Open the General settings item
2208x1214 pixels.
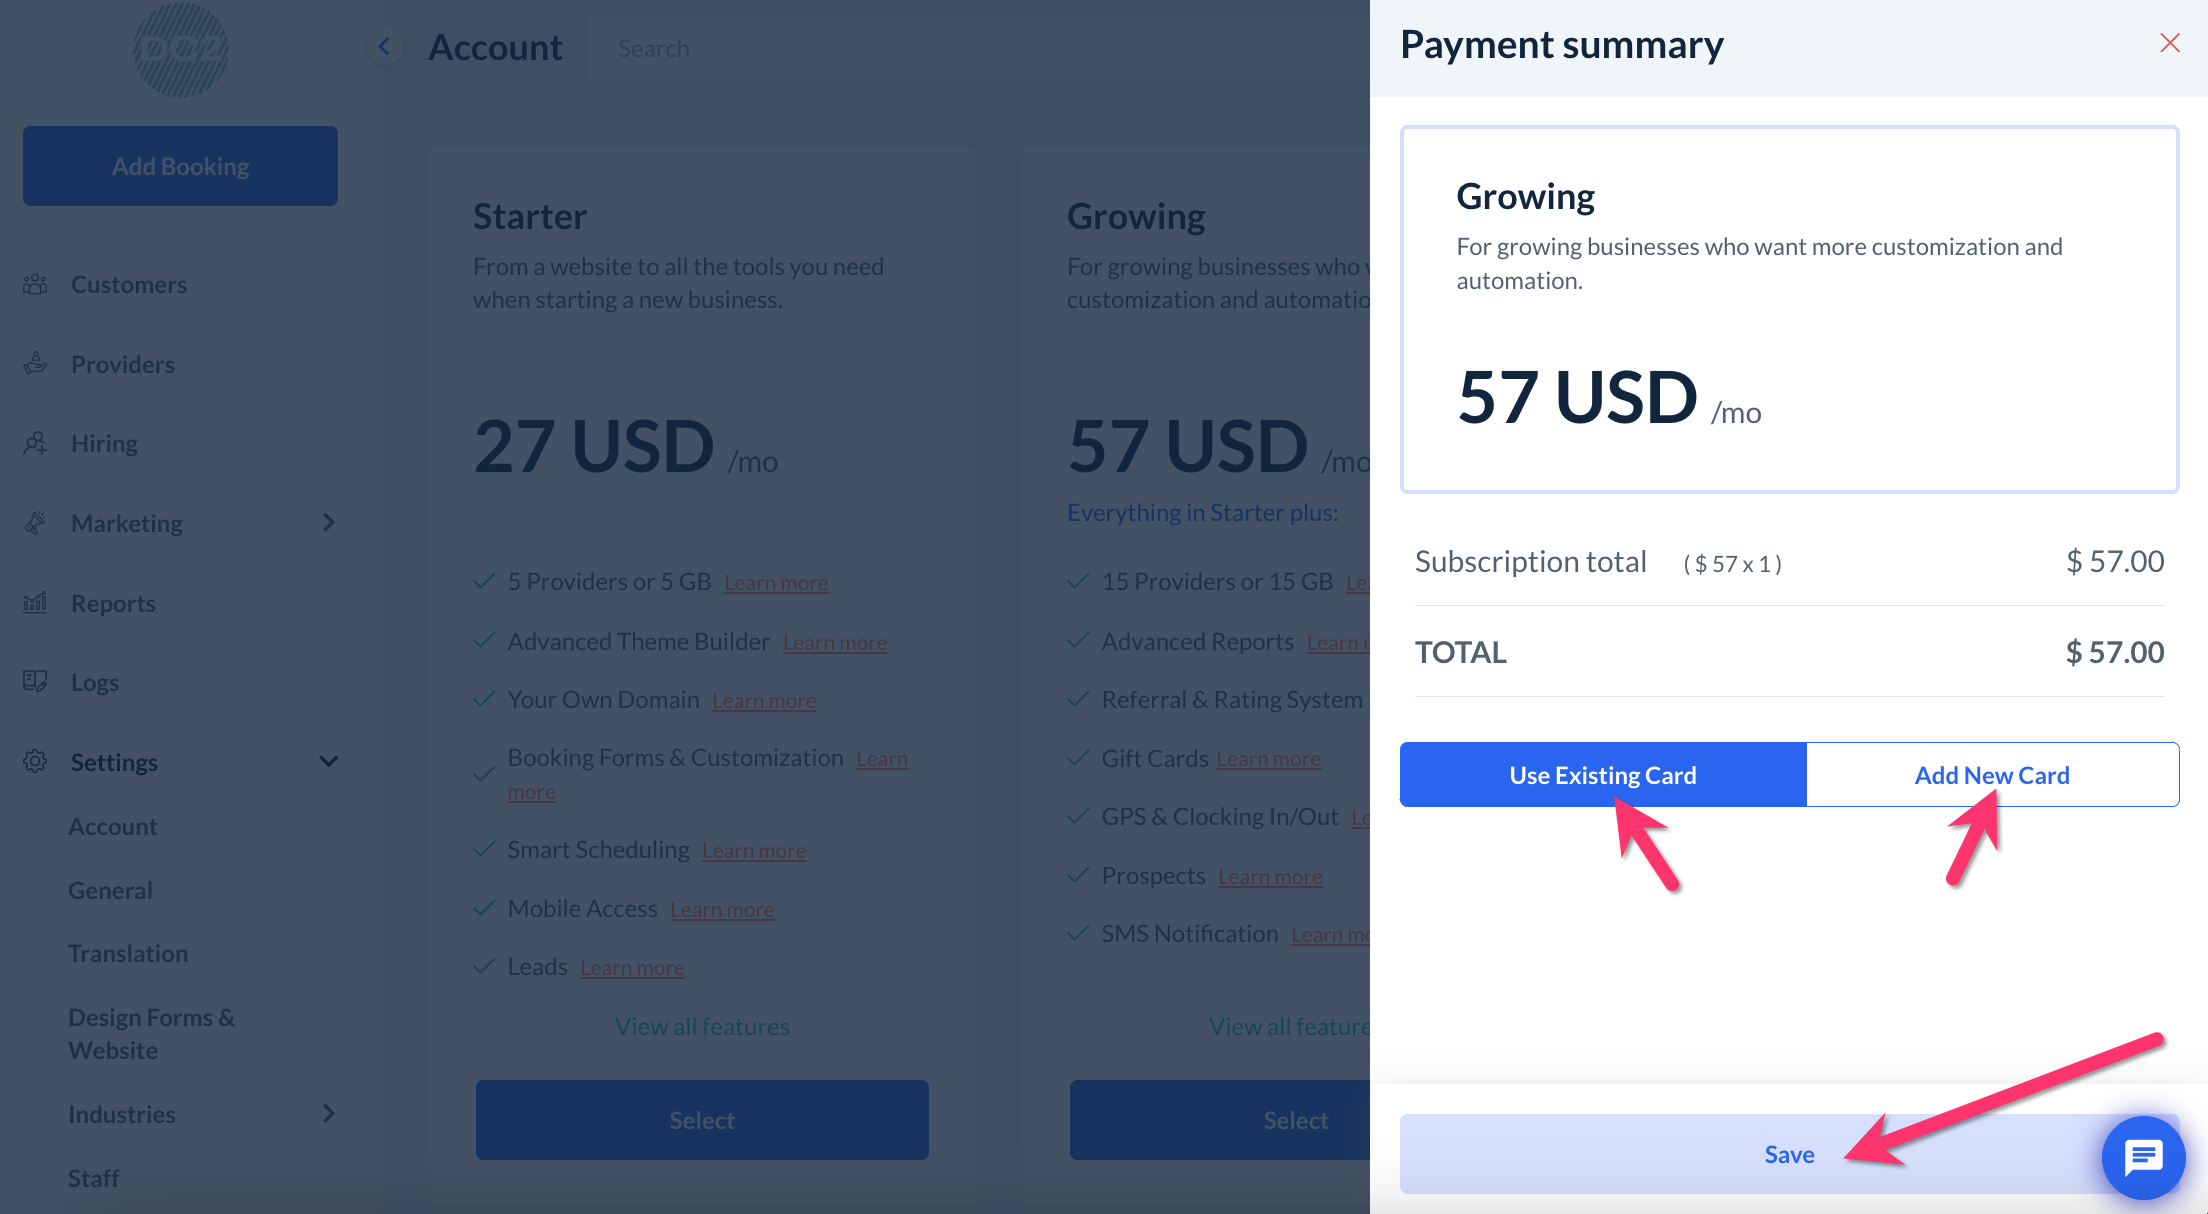pos(110,890)
